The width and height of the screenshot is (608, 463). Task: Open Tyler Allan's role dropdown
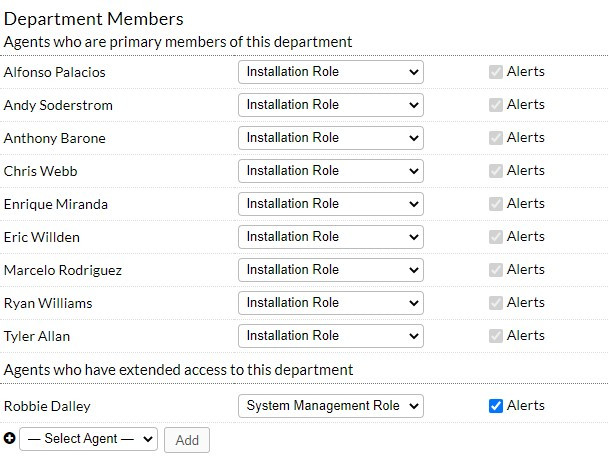point(330,336)
